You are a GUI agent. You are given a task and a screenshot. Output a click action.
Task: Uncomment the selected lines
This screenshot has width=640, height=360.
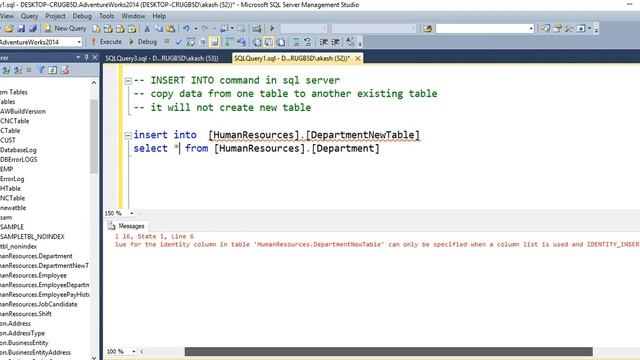coord(307,42)
